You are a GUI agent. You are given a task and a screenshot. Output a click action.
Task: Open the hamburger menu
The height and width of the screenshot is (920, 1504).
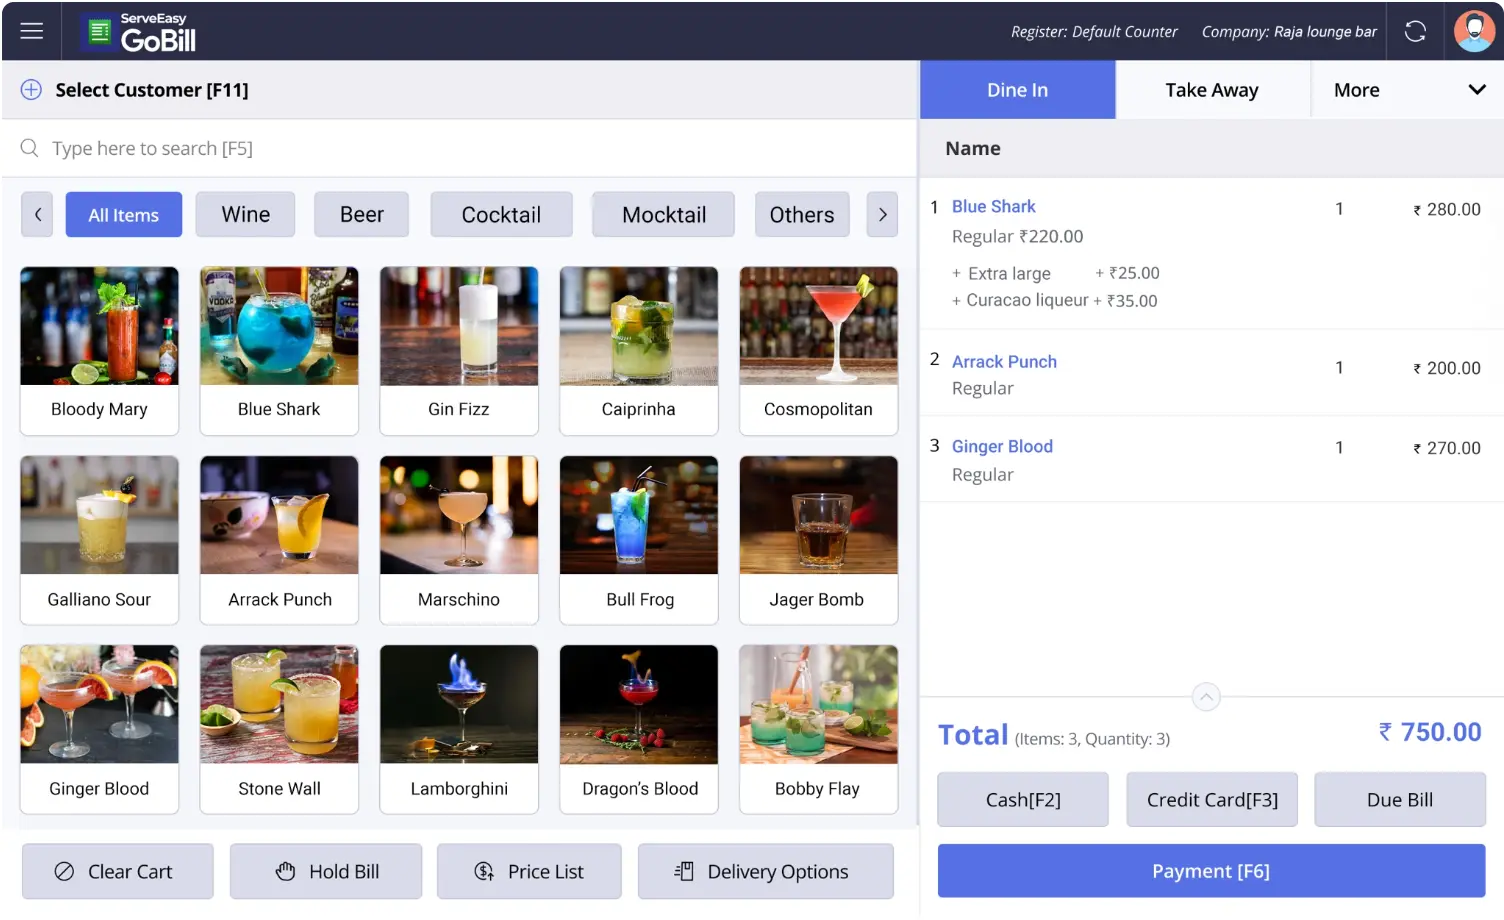pyautogui.click(x=32, y=31)
